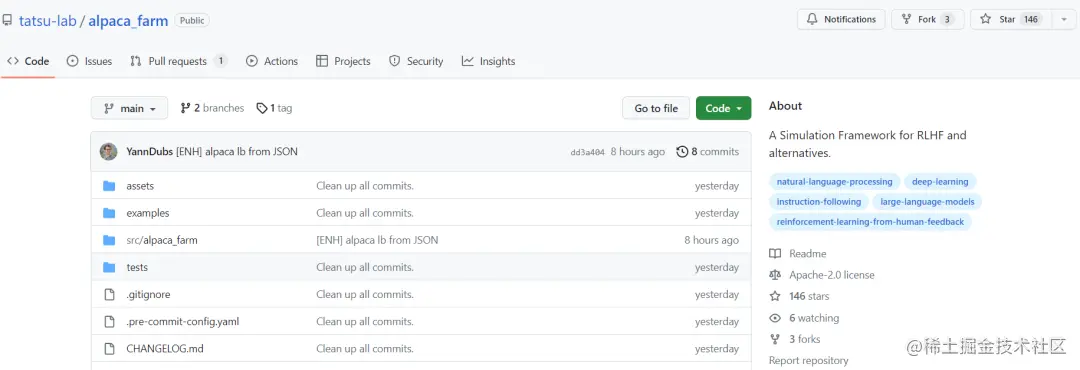
Task: Open the .gitignore file
Action: point(148,294)
